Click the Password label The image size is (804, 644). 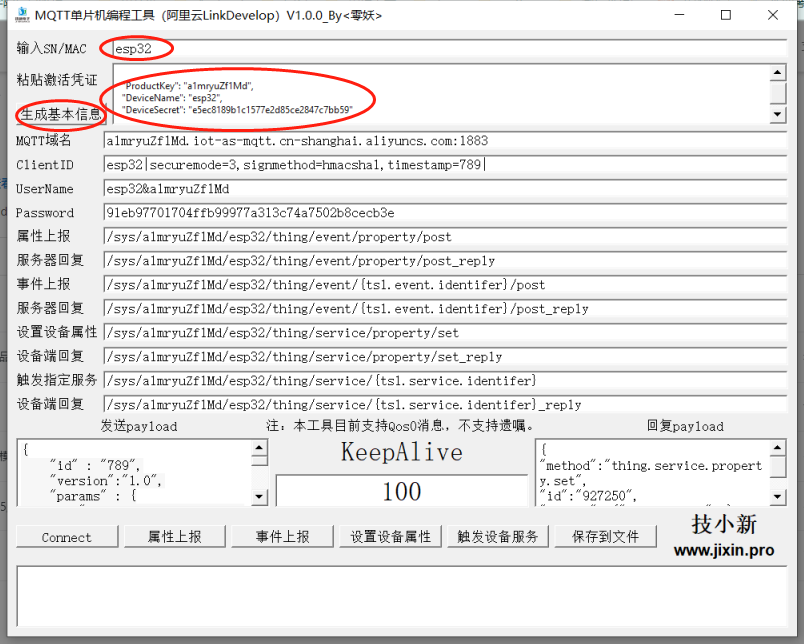45,213
